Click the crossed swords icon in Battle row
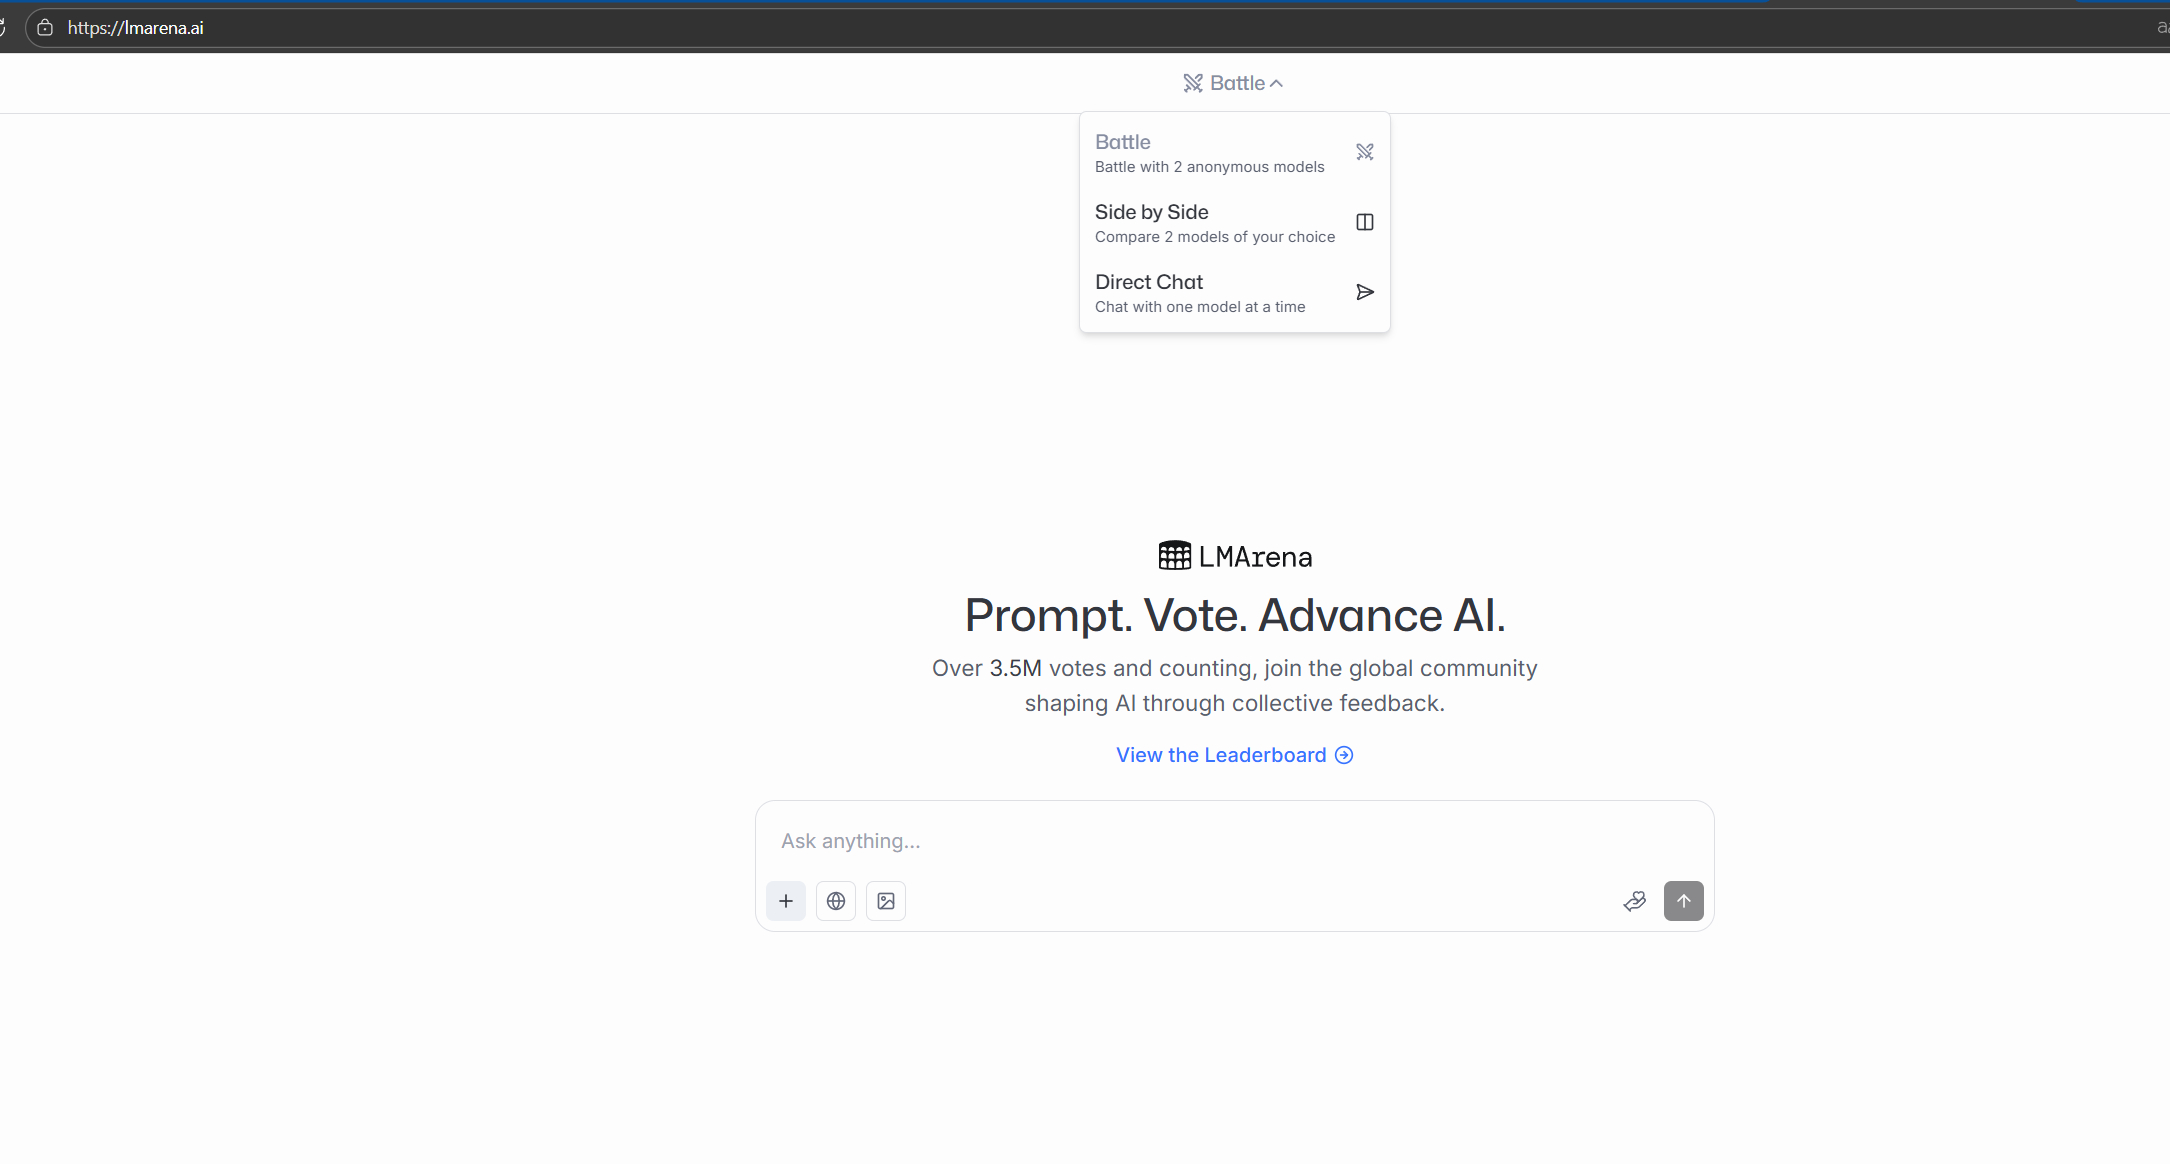The width and height of the screenshot is (2170, 1164). [x=1365, y=152]
